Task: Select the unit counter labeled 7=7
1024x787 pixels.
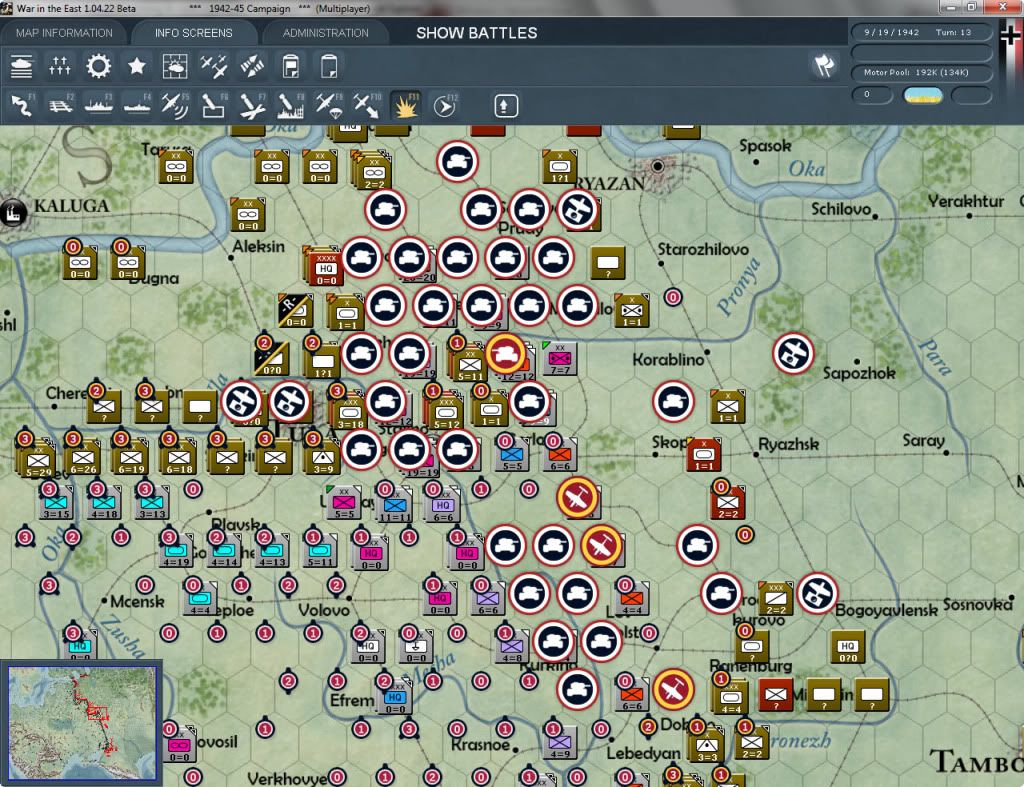Action: pyautogui.click(x=560, y=359)
